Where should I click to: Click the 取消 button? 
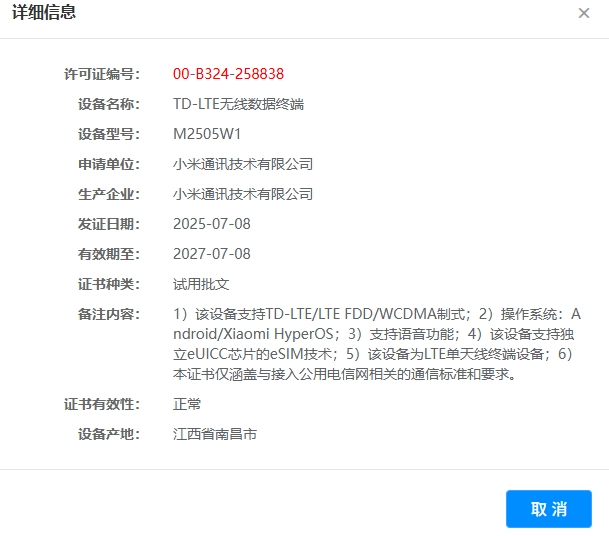pyautogui.click(x=548, y=508)
